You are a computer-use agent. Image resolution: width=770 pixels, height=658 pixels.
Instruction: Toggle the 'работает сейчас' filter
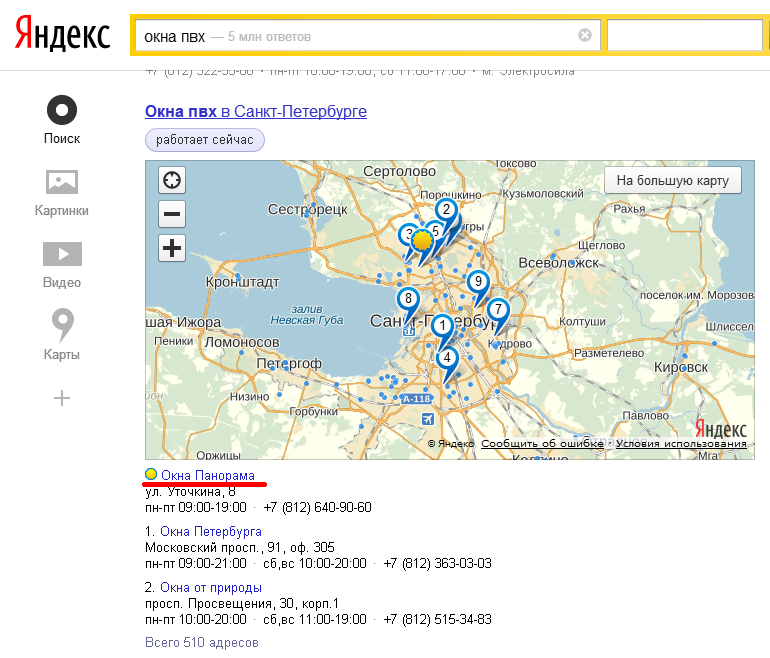pyautogui.click(x=205, y=140)
